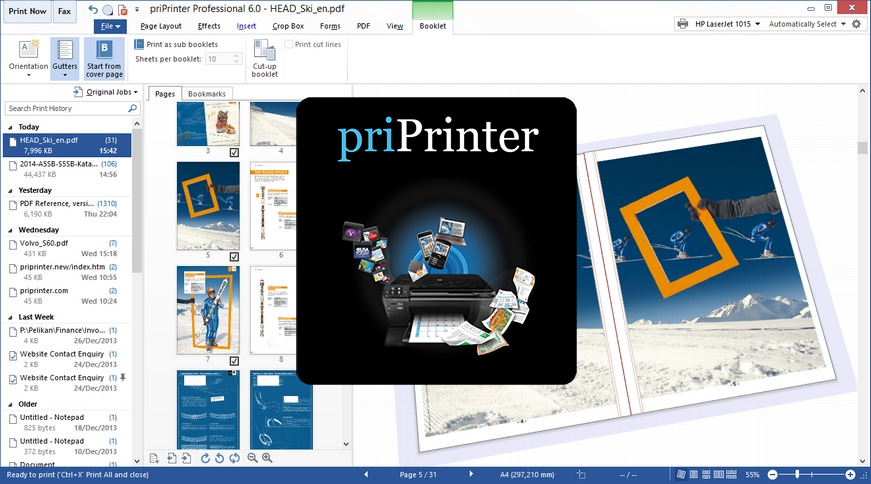Click the Undo arrow in quick access toolbar
The height and width of the screenshot is (484, 871).
[93, 9]
